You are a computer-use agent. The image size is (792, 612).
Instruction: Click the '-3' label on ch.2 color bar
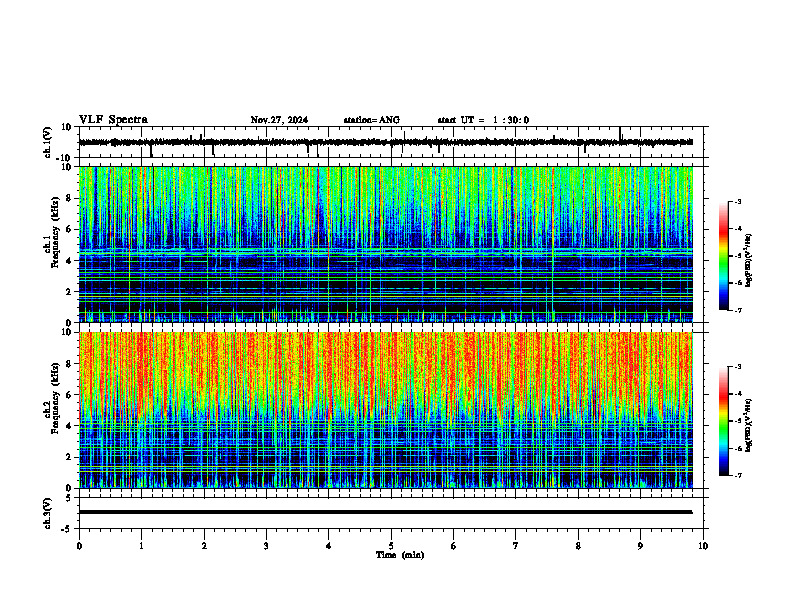coord(738,367)
